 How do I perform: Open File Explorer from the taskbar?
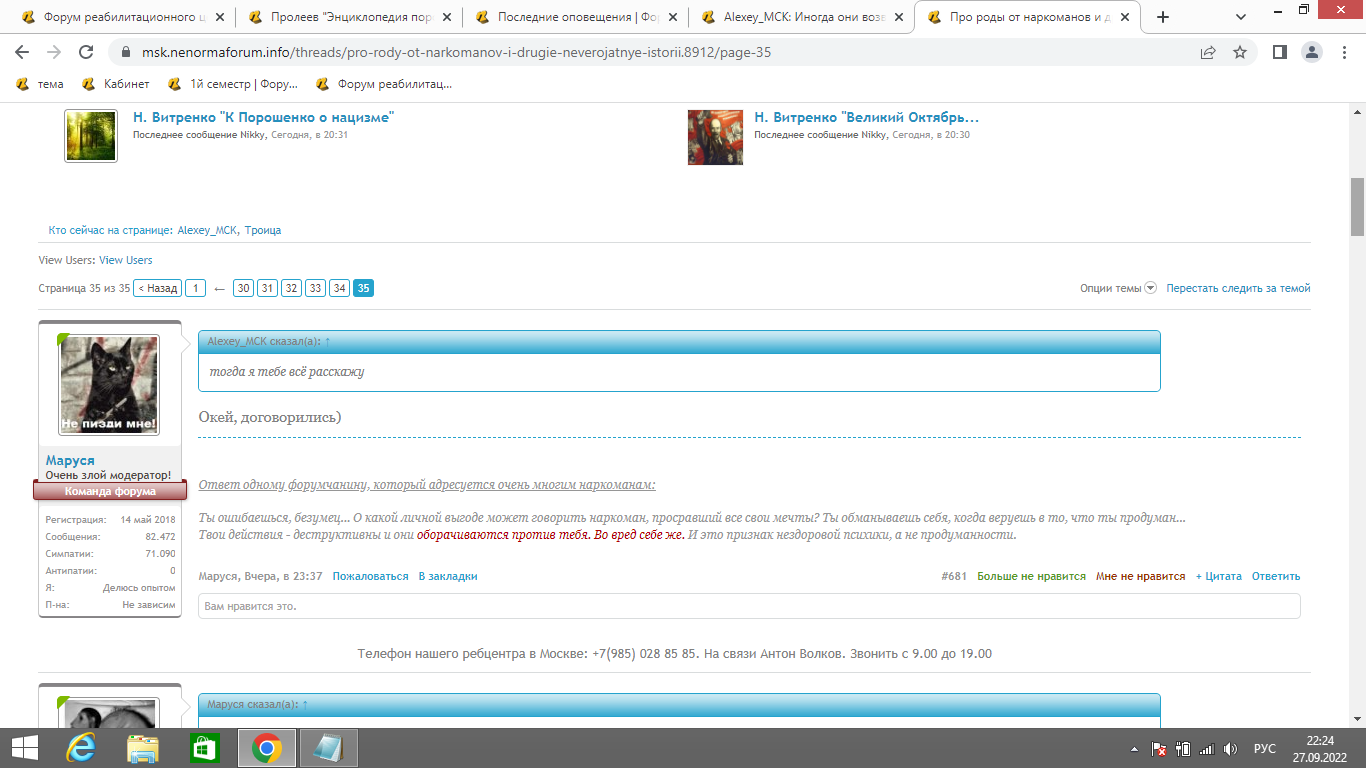pos(142,748)
